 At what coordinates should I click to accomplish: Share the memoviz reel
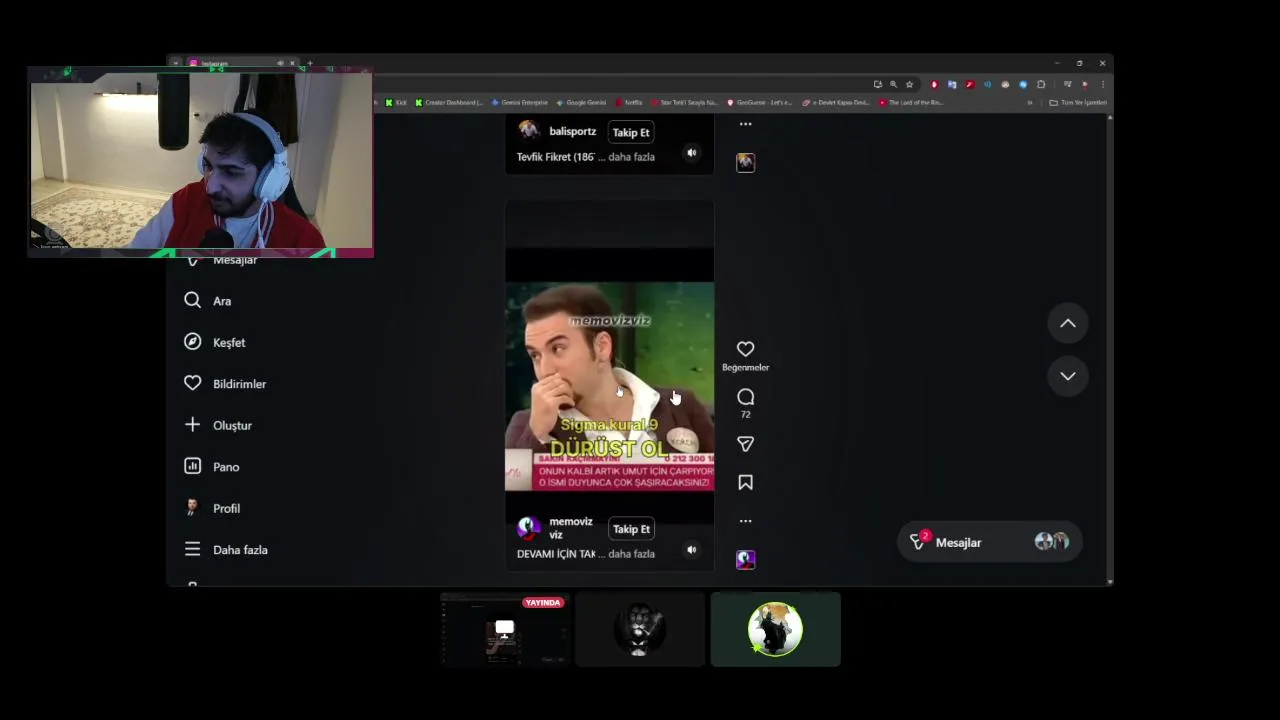(x=745, y=444)
